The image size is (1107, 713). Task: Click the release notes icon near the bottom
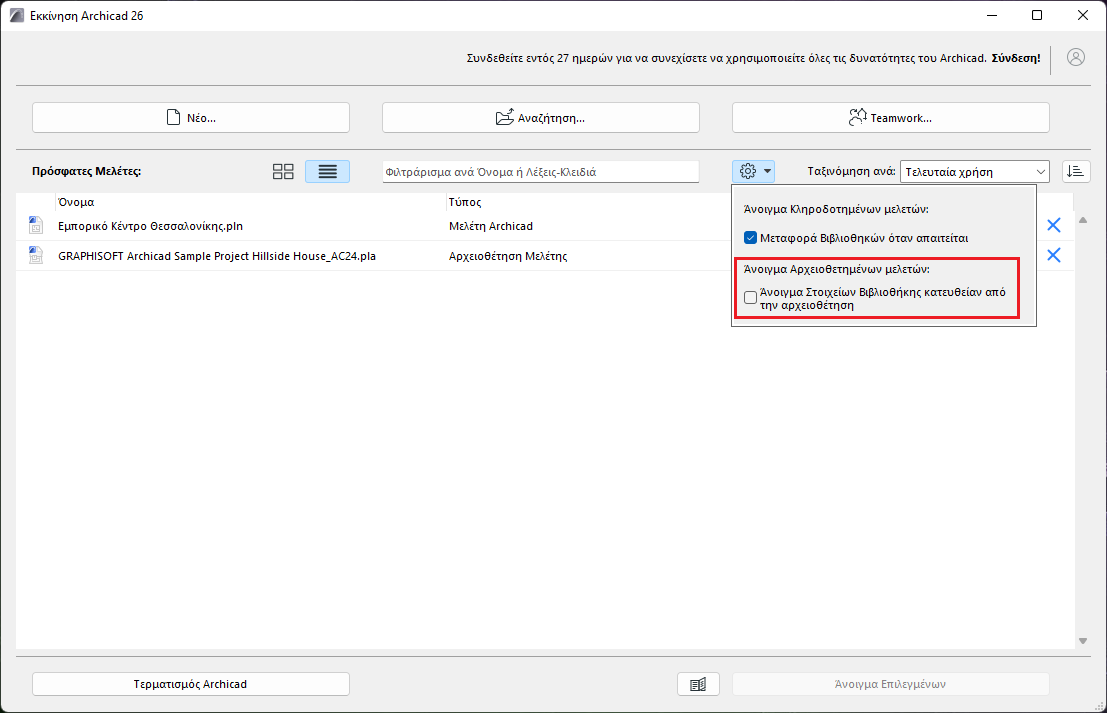point(698,683)
